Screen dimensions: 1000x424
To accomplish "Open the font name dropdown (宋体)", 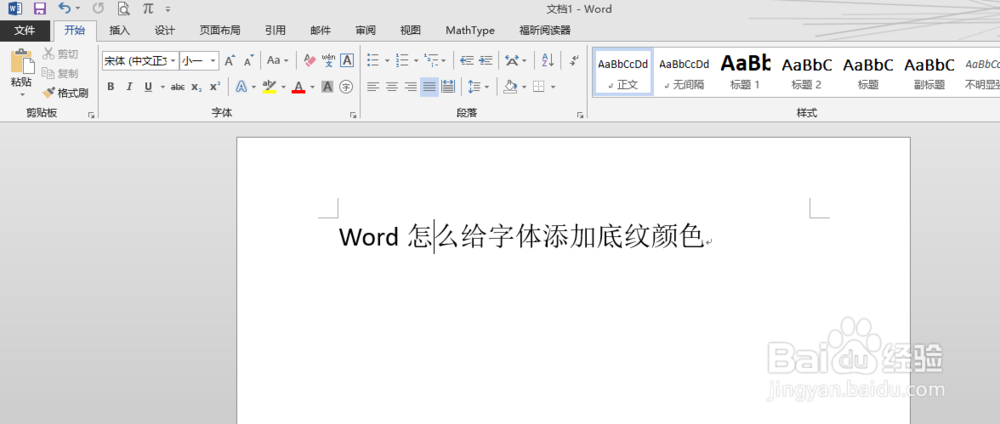I will click(173, 61).
